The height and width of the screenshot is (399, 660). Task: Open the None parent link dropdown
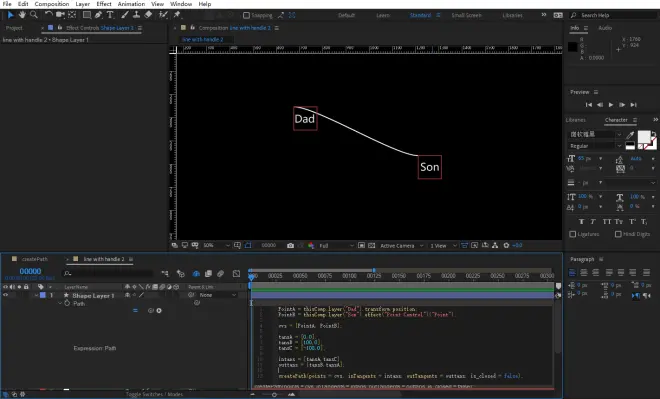pyautogui.click(x=217, y=295)
